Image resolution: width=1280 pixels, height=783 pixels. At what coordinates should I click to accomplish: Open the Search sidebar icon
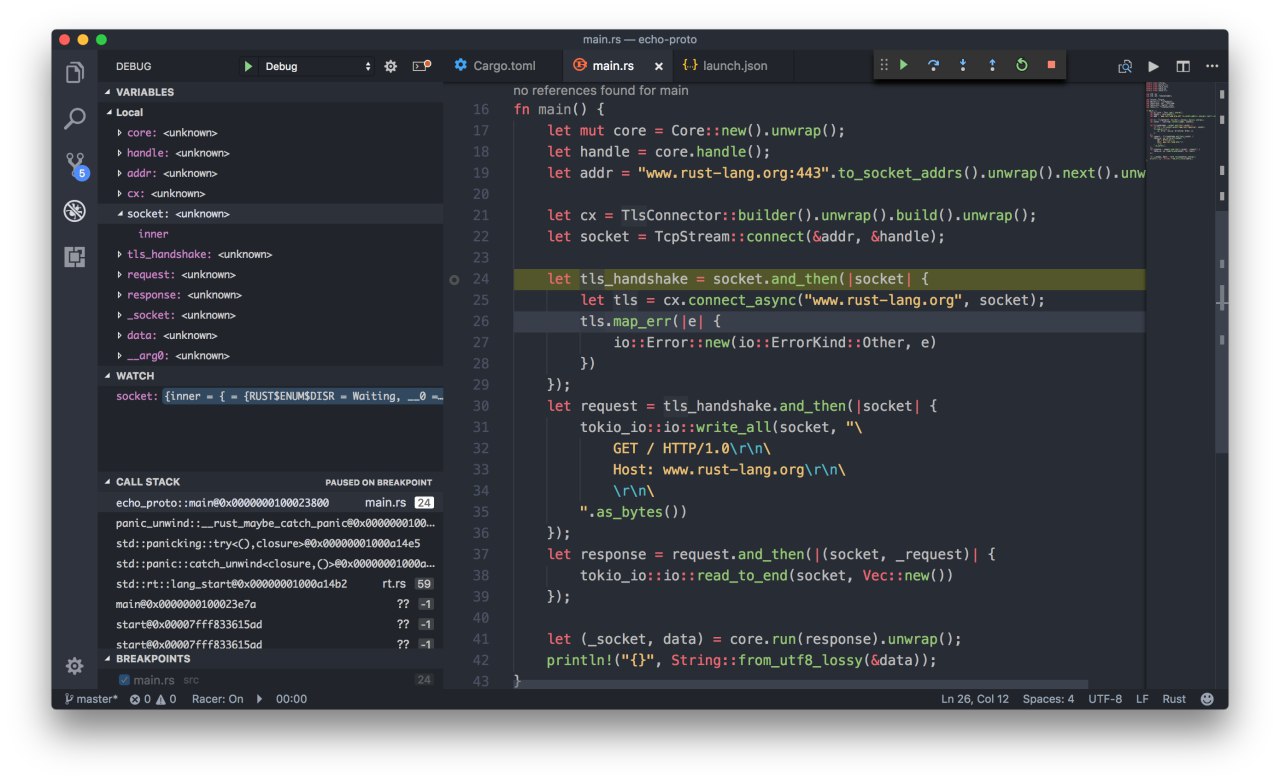pos(75,119)
